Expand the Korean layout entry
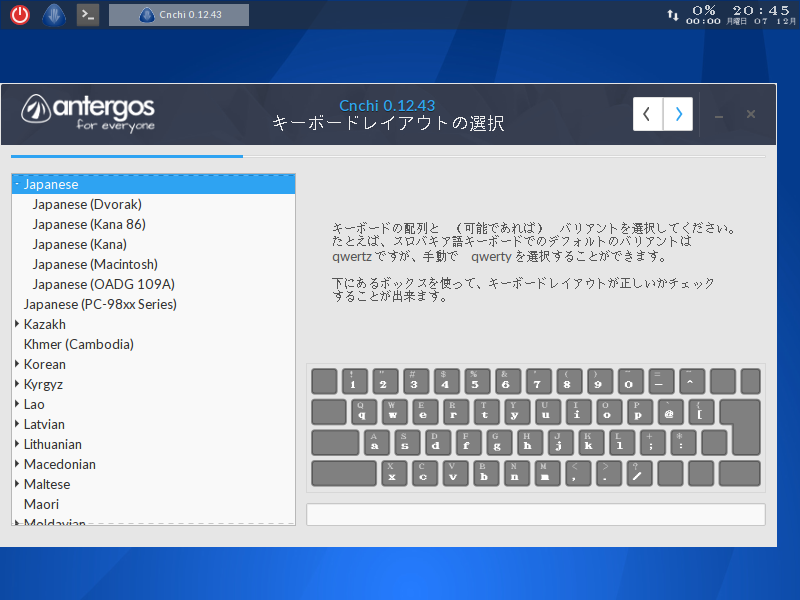Image resolution: width=800 pixels, height=600 pixels. pyautogui.click(x=15, y=364)
